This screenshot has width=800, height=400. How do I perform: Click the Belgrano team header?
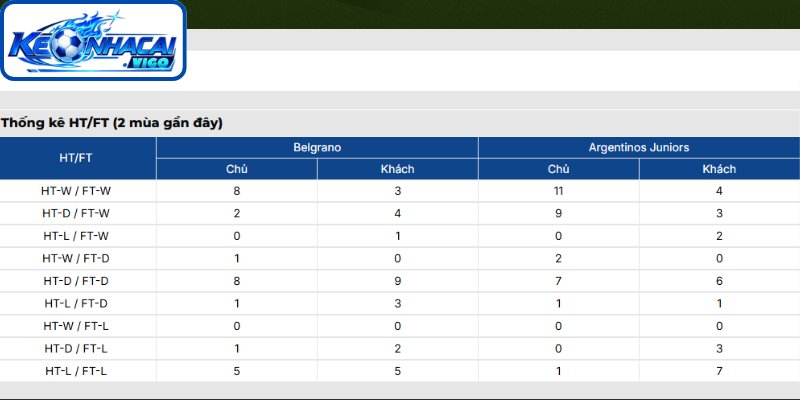click(317, 147)
